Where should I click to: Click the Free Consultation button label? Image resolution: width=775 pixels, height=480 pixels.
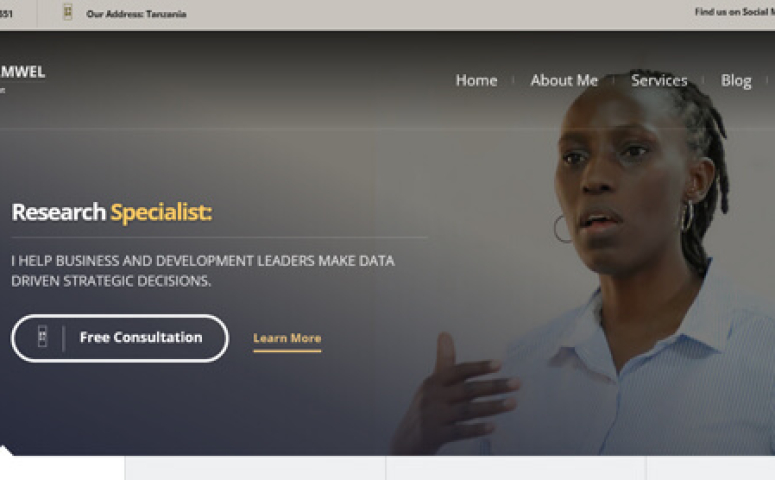pyautogui.click(x=141, y=337)
